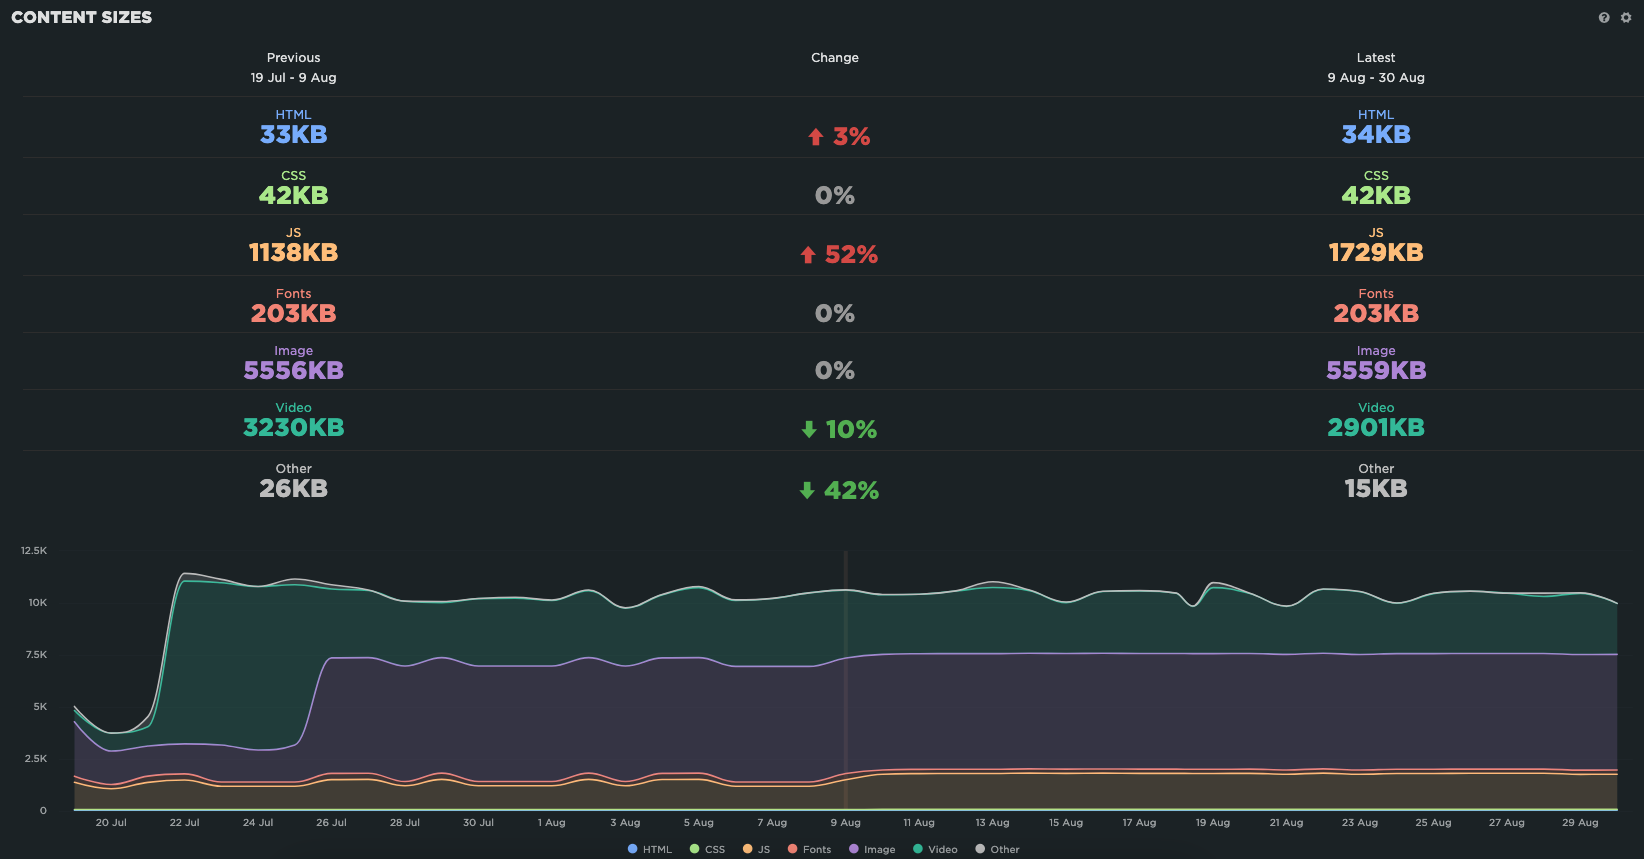Hide the Other series via legend
The image size is (1644, 859).
tap(997, 849)
